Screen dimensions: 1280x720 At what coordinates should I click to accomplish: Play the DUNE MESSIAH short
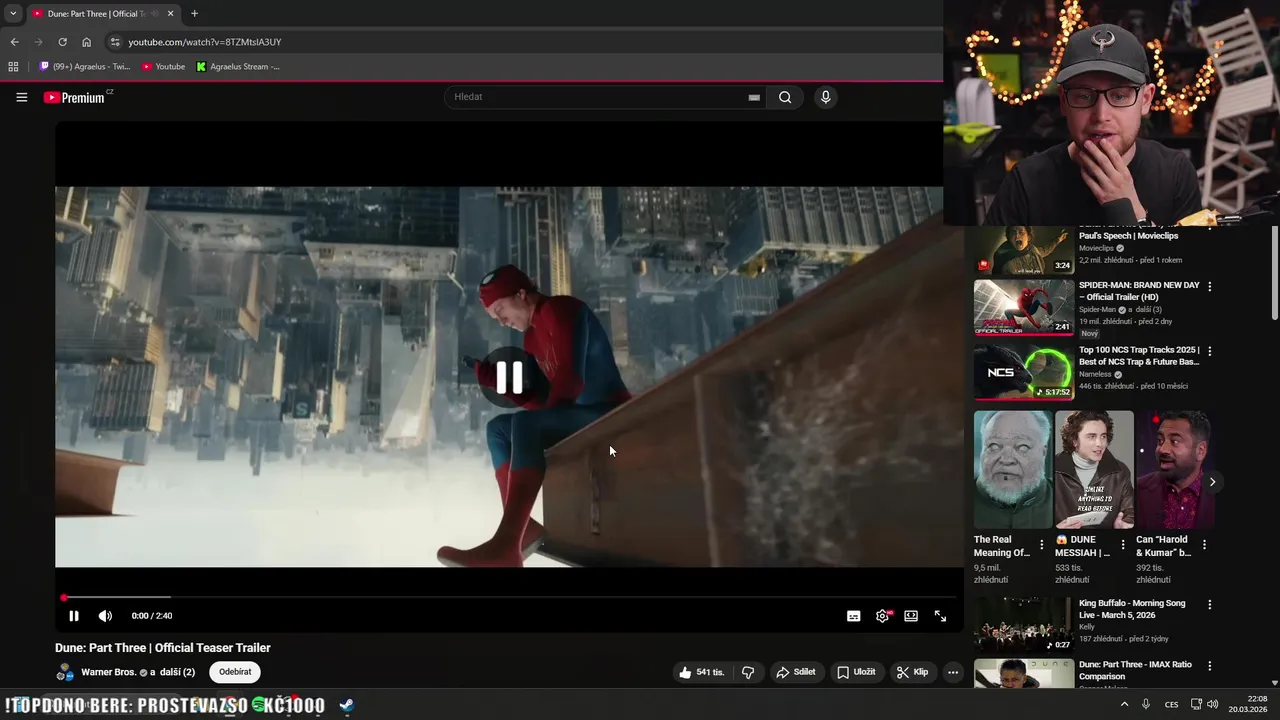click(x=1094, y=470)
